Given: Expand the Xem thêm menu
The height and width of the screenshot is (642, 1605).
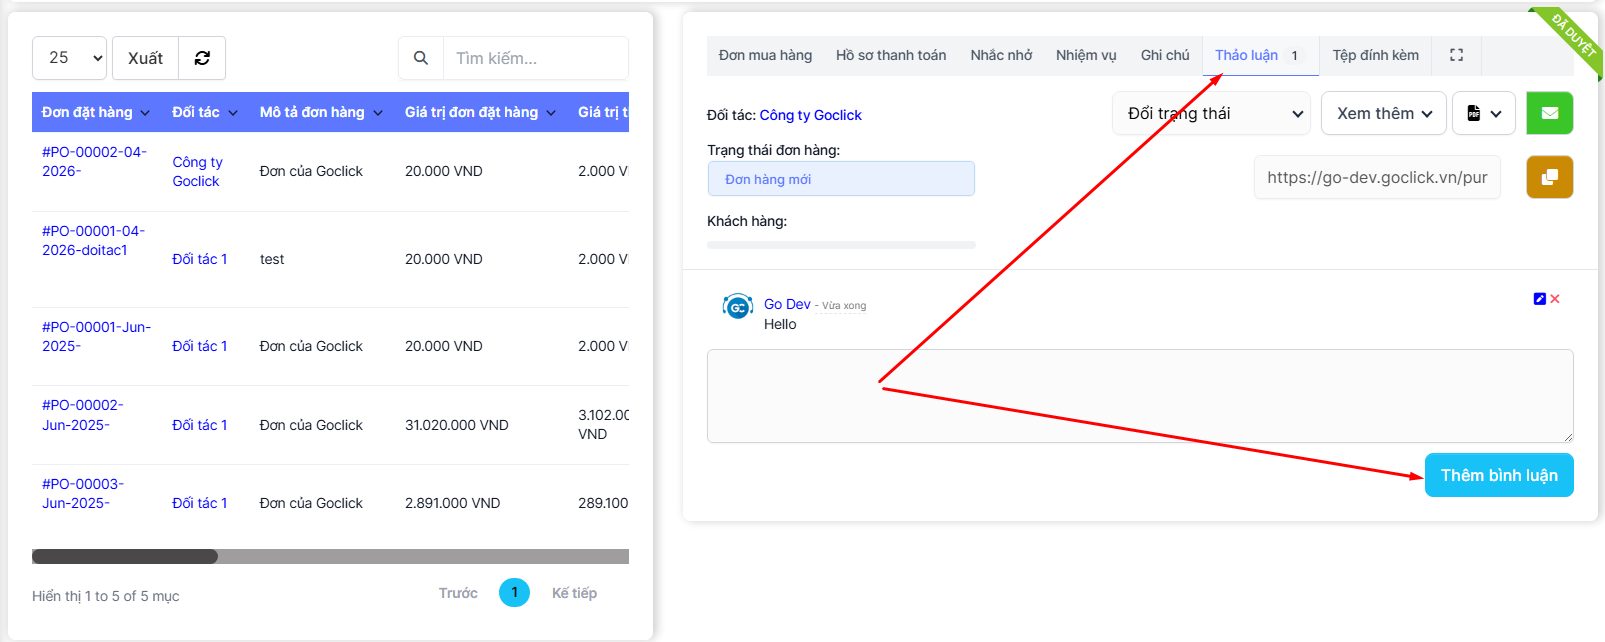Looking at the screenshot, I should point(1384,113).
